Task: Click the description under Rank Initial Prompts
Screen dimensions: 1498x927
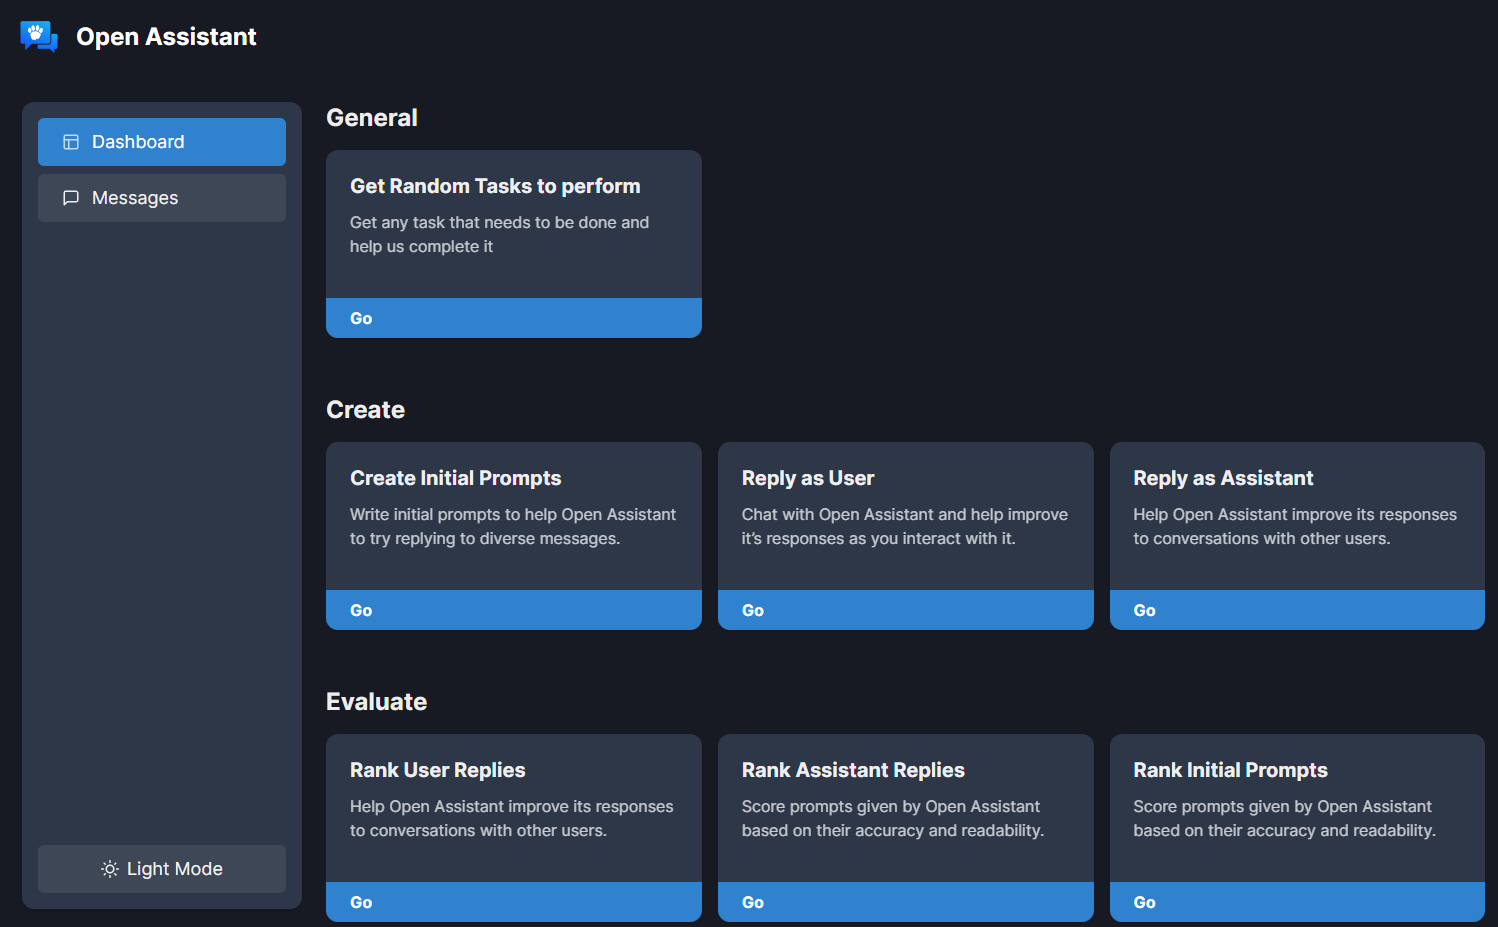Action: (x=1284, y=818)
